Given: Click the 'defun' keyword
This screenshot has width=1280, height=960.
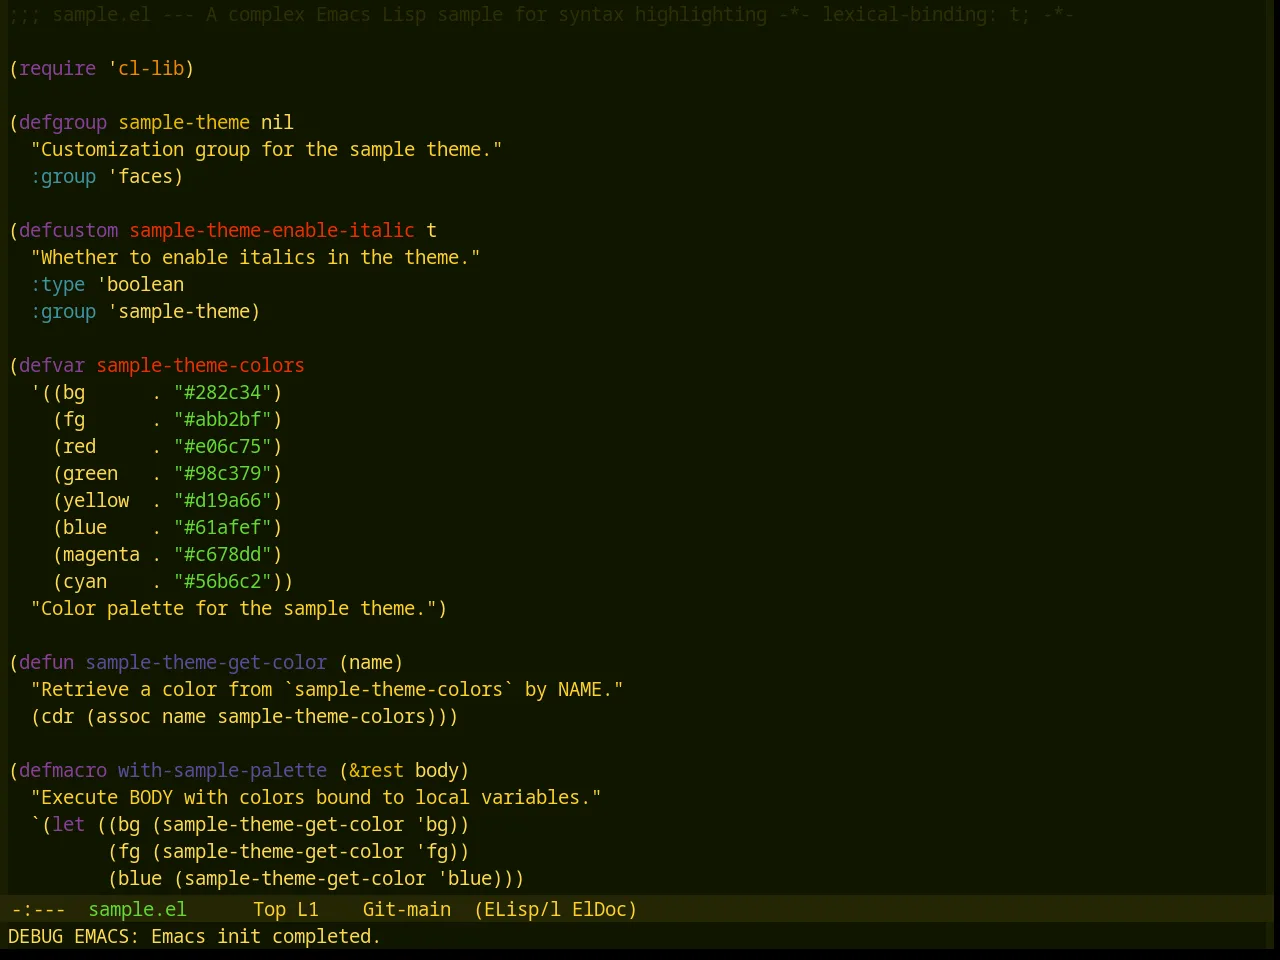Looking at the screenshot, I should [47, 662].
